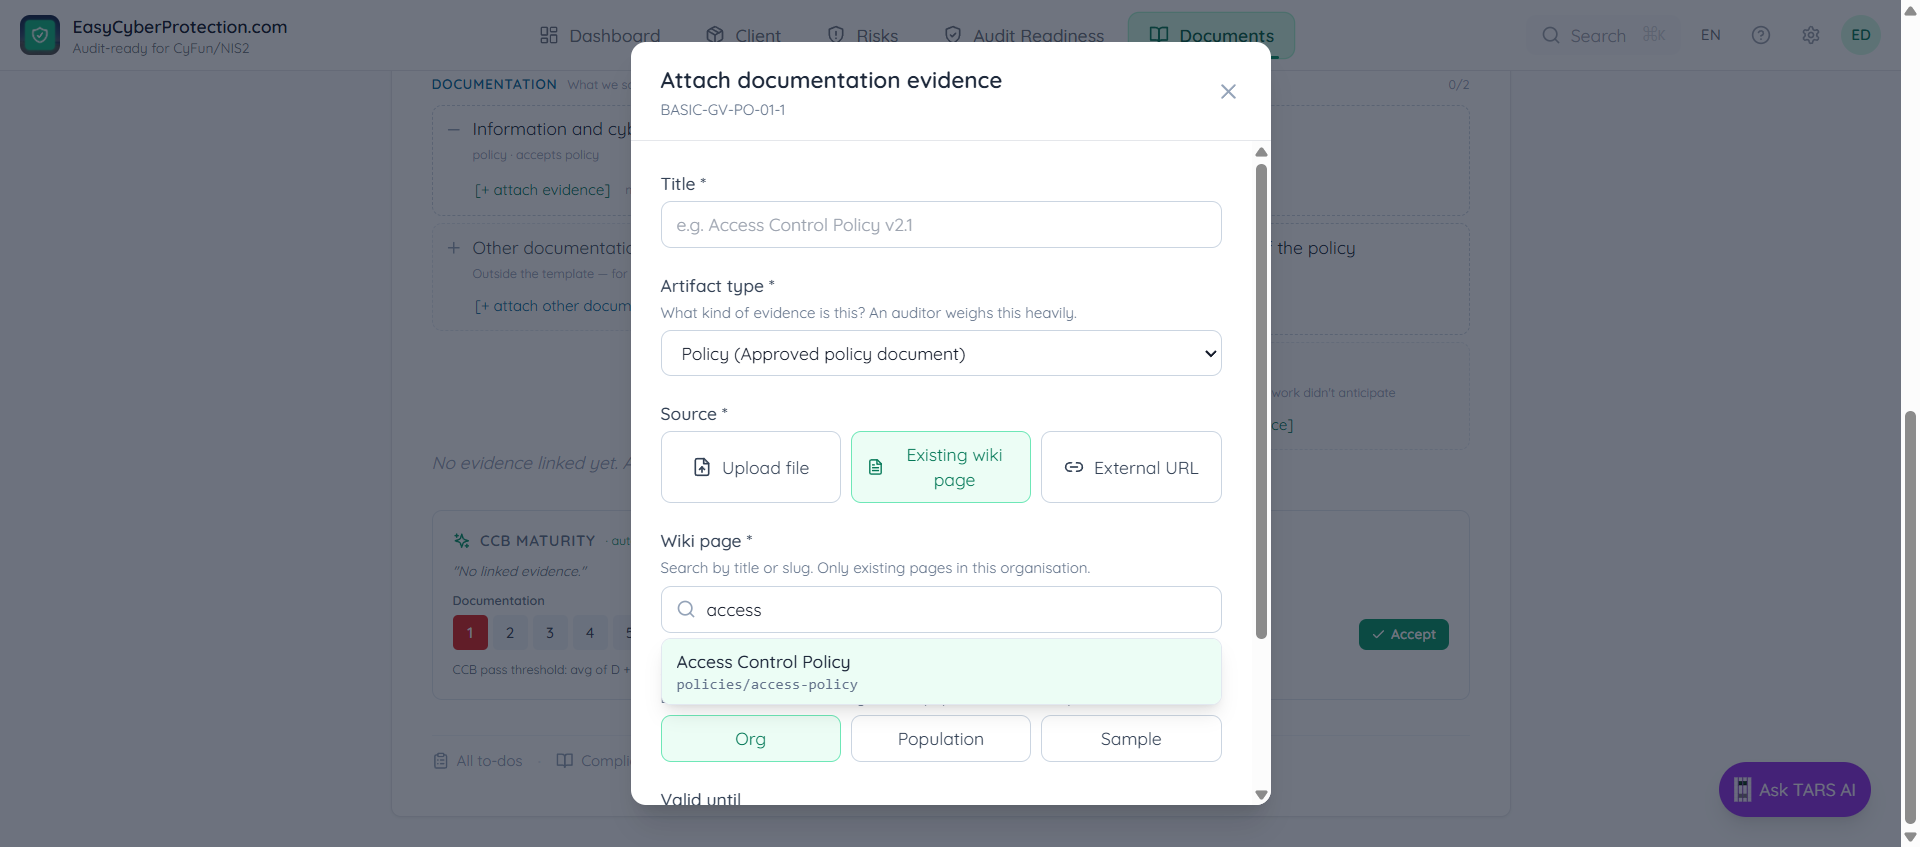
Task: Choose Access Control Policy wiki result
Action: [940, 672]
